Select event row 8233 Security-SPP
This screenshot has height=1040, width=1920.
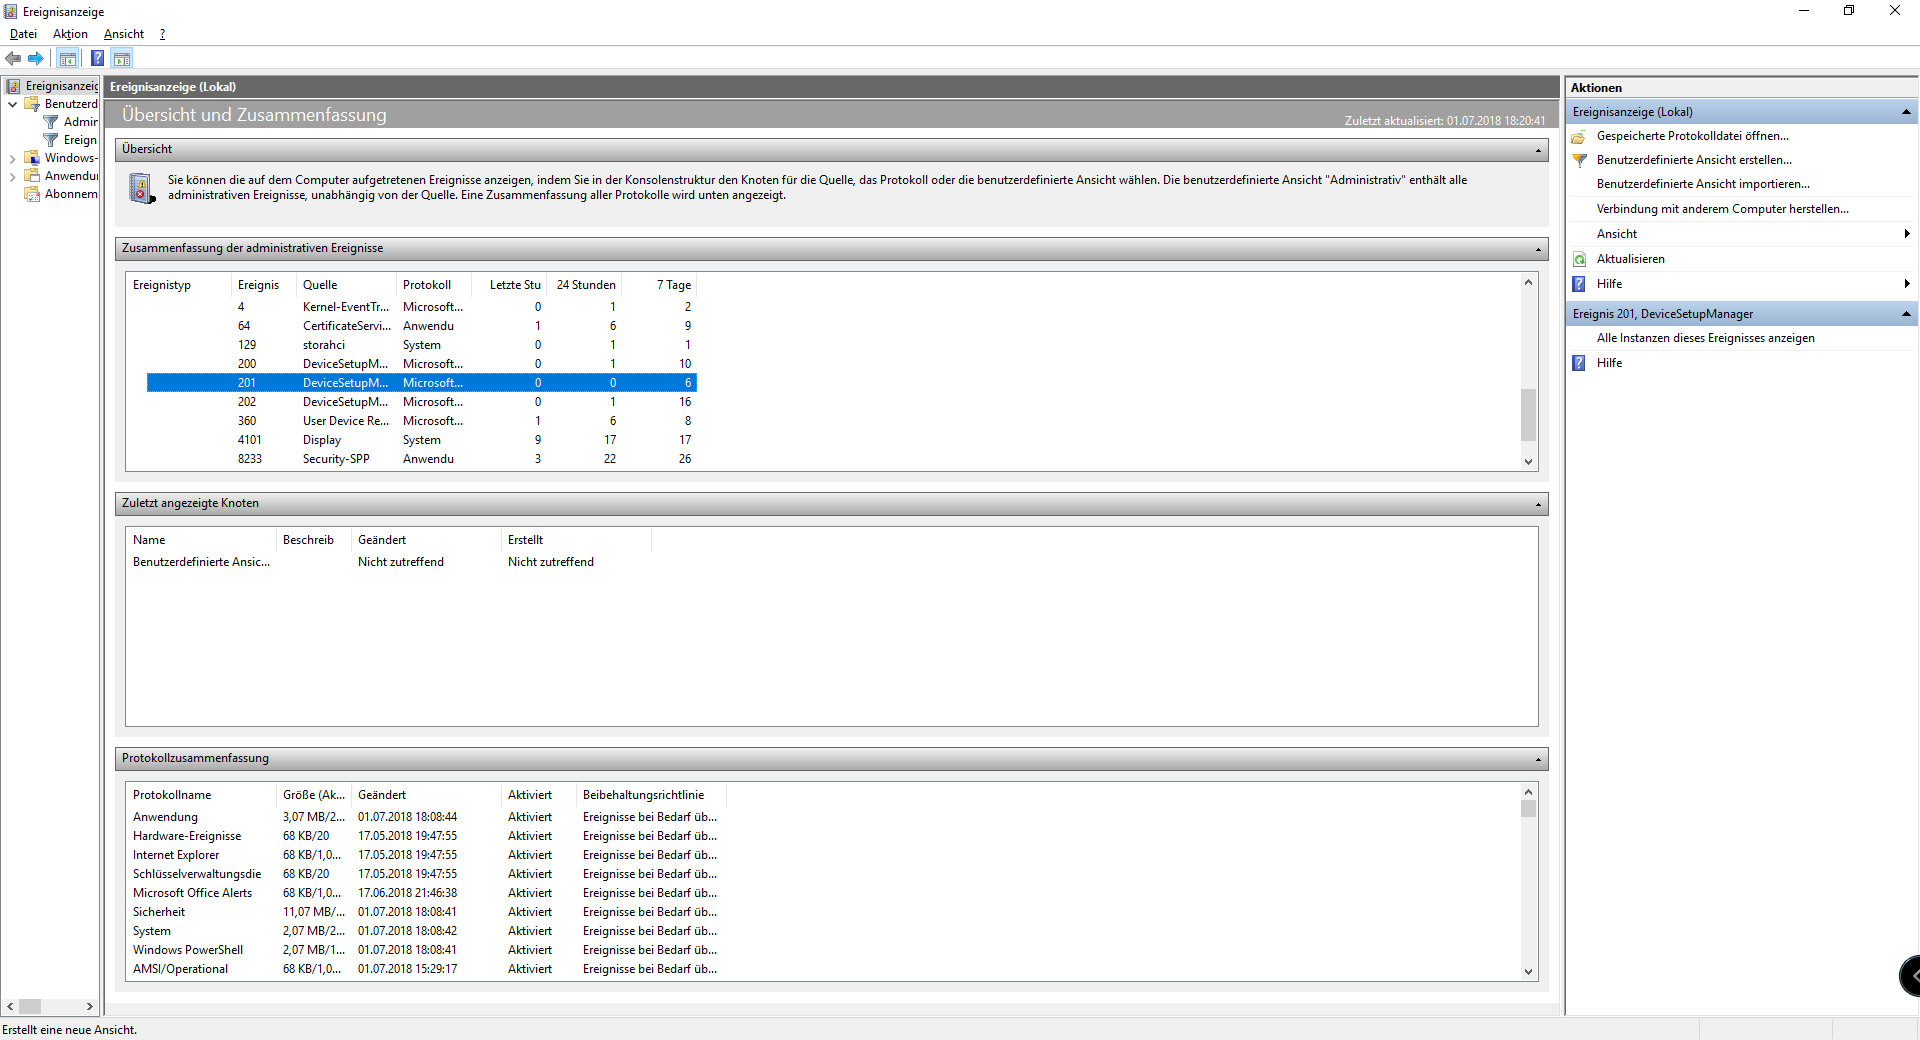pos(421,459)
